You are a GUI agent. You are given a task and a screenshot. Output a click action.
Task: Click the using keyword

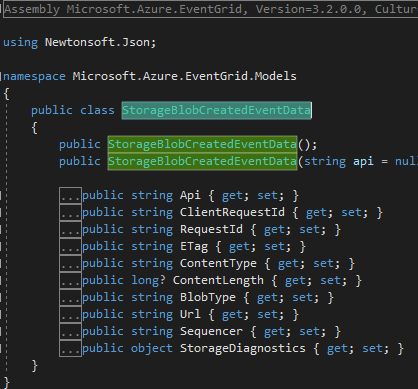[21, 43]
